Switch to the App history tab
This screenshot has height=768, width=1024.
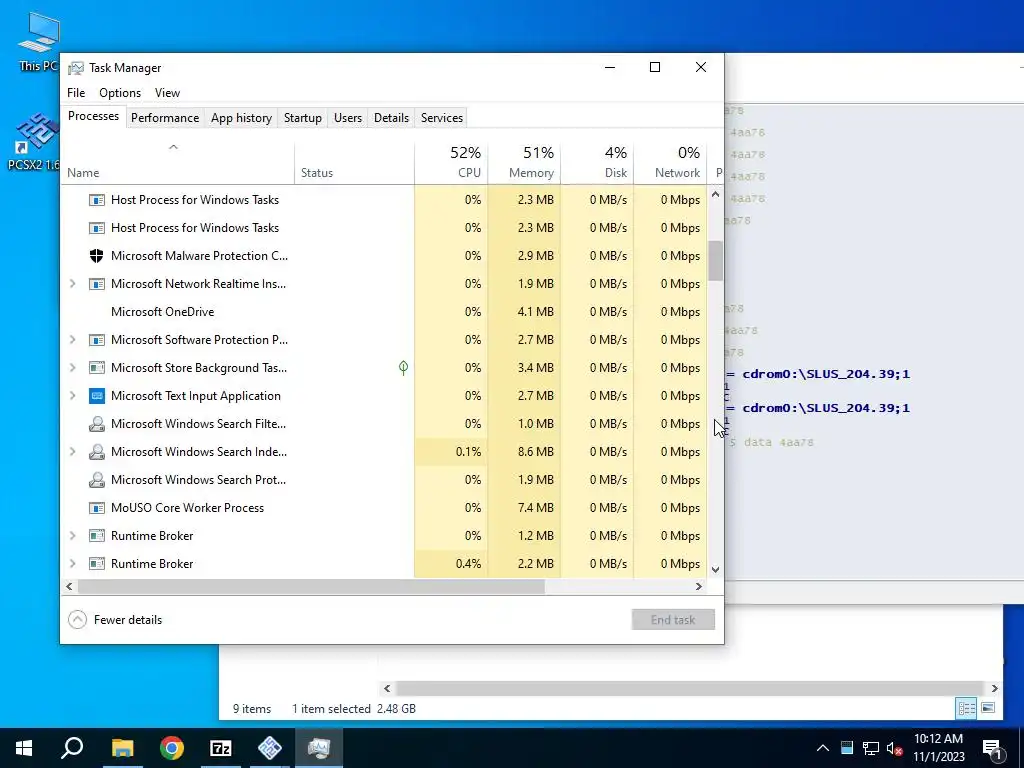coord(241,118)
